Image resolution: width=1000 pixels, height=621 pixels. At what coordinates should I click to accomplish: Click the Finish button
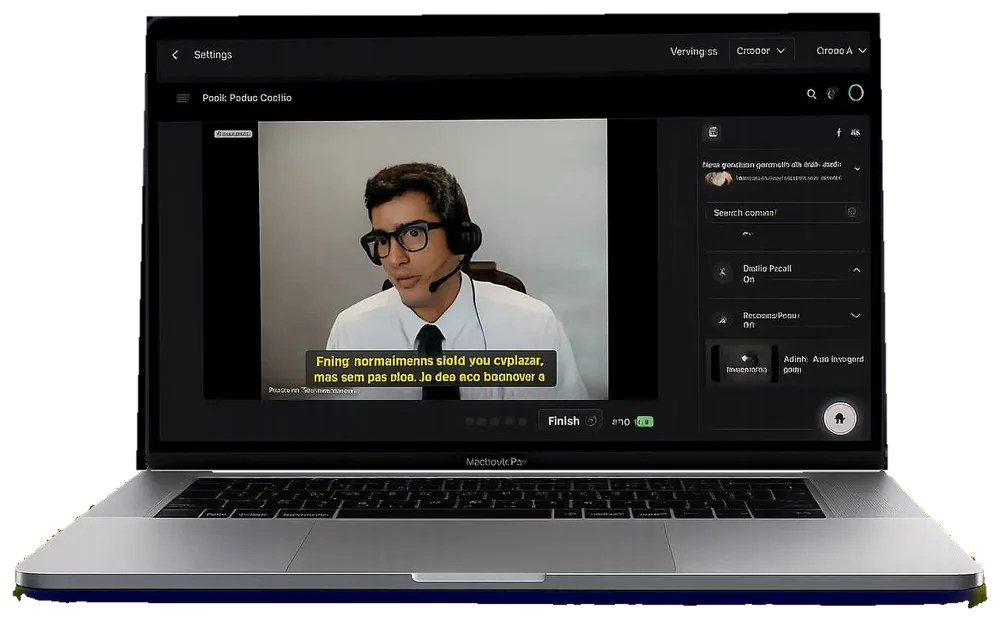pyautogui.click(x=570, y=421)
